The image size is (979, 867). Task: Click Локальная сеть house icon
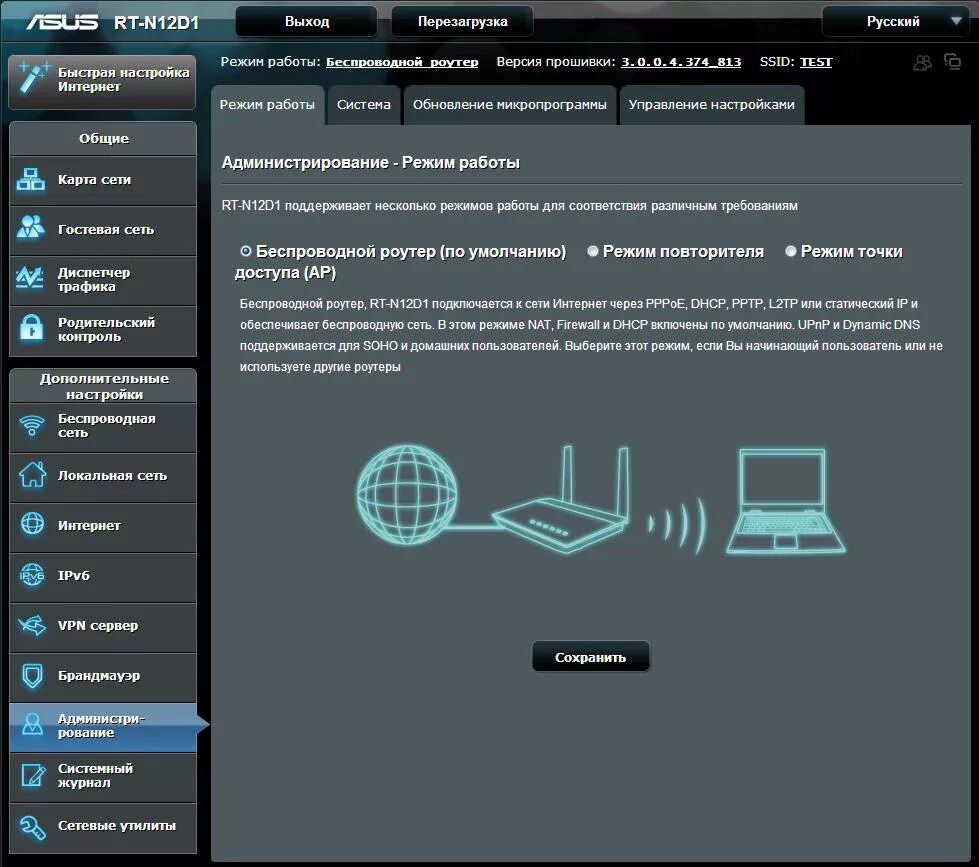[32, 474]
